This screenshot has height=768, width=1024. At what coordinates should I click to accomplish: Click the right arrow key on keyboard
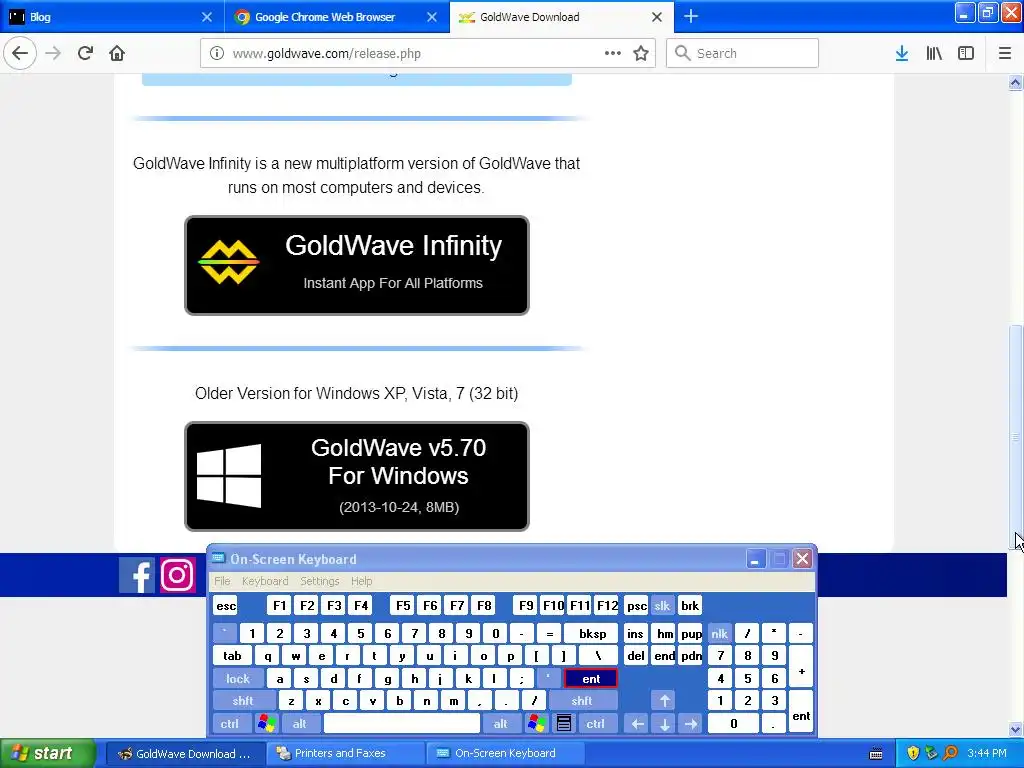pos(691,724)
